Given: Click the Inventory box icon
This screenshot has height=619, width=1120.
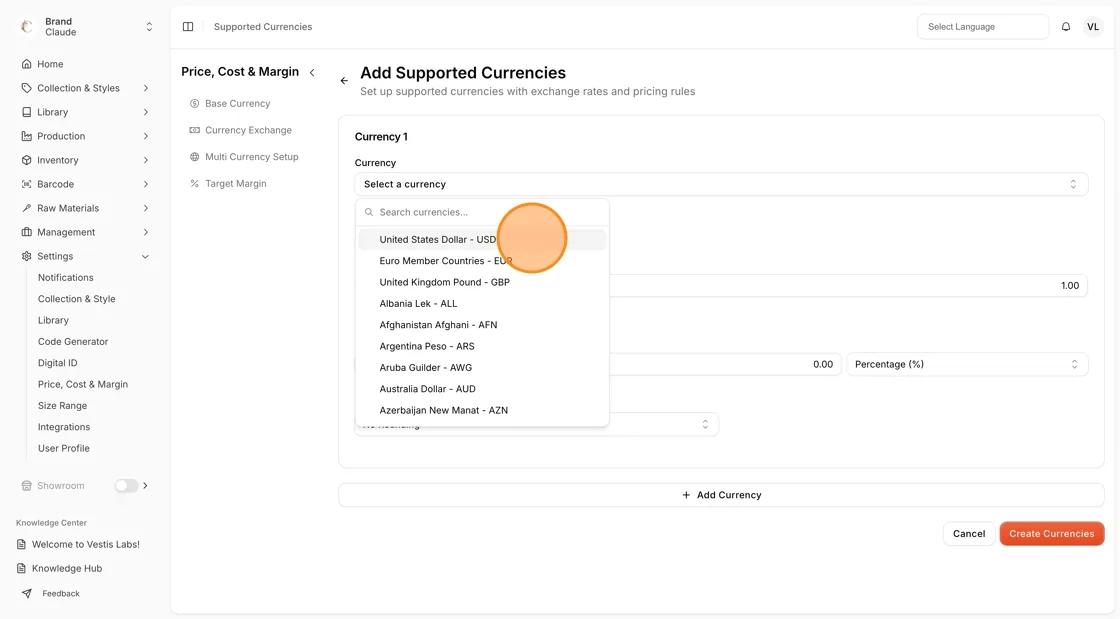Looking at the screenshot, I should [26, 160].
